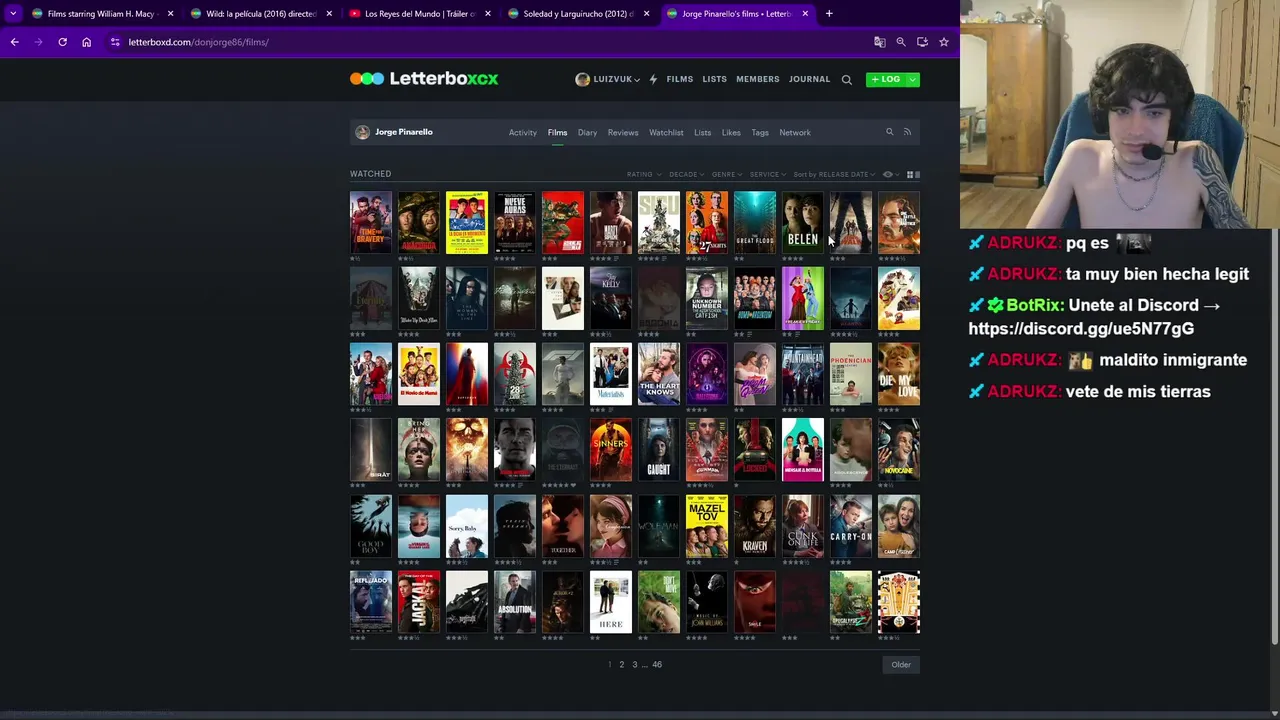Open the Diary tab
Screen dimensions: 1280x720
tap(587, 132)
